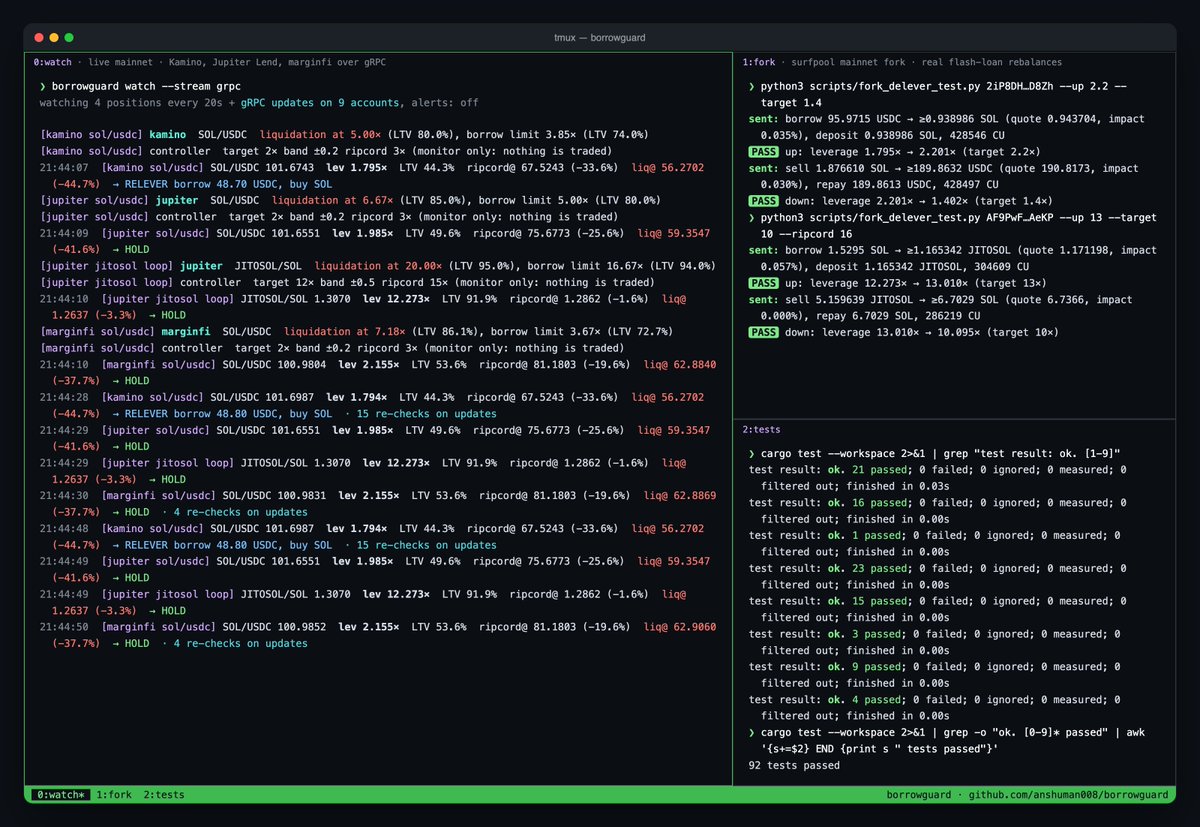Click 'liq@ 62.8869' value
The width and height of the screenshot is (1200, 827).
(678, 495)
